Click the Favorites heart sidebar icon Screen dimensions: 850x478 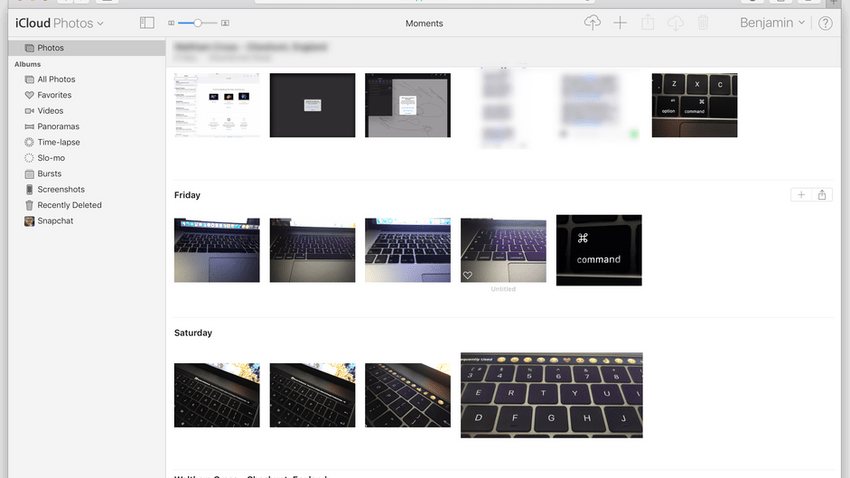pos(29,95)
